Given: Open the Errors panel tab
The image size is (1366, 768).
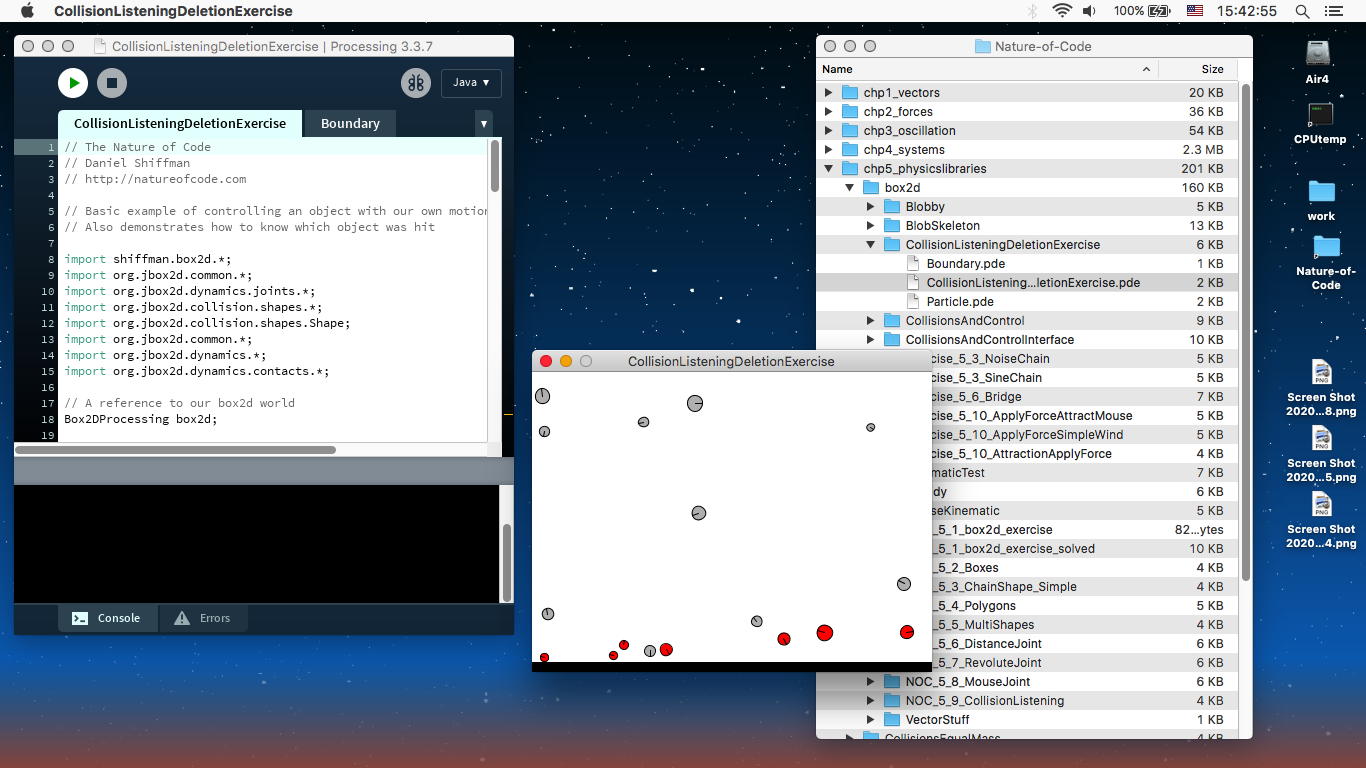Looking at the screenshot, I should coord(203,618).
